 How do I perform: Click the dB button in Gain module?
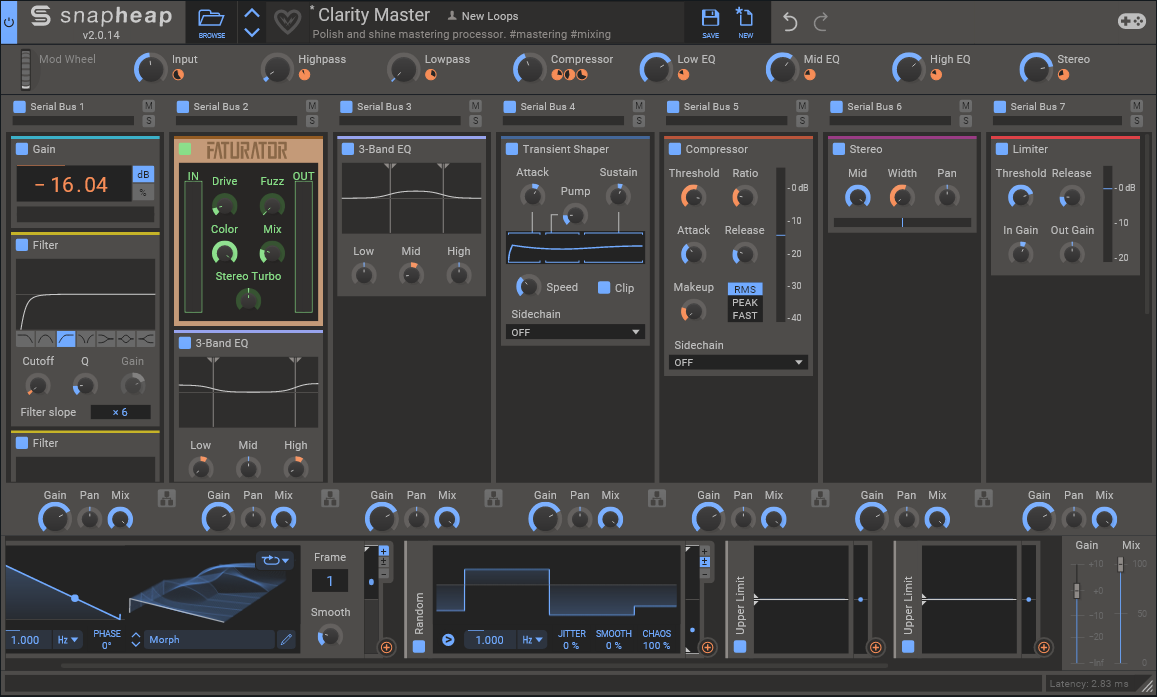(143, 174)
